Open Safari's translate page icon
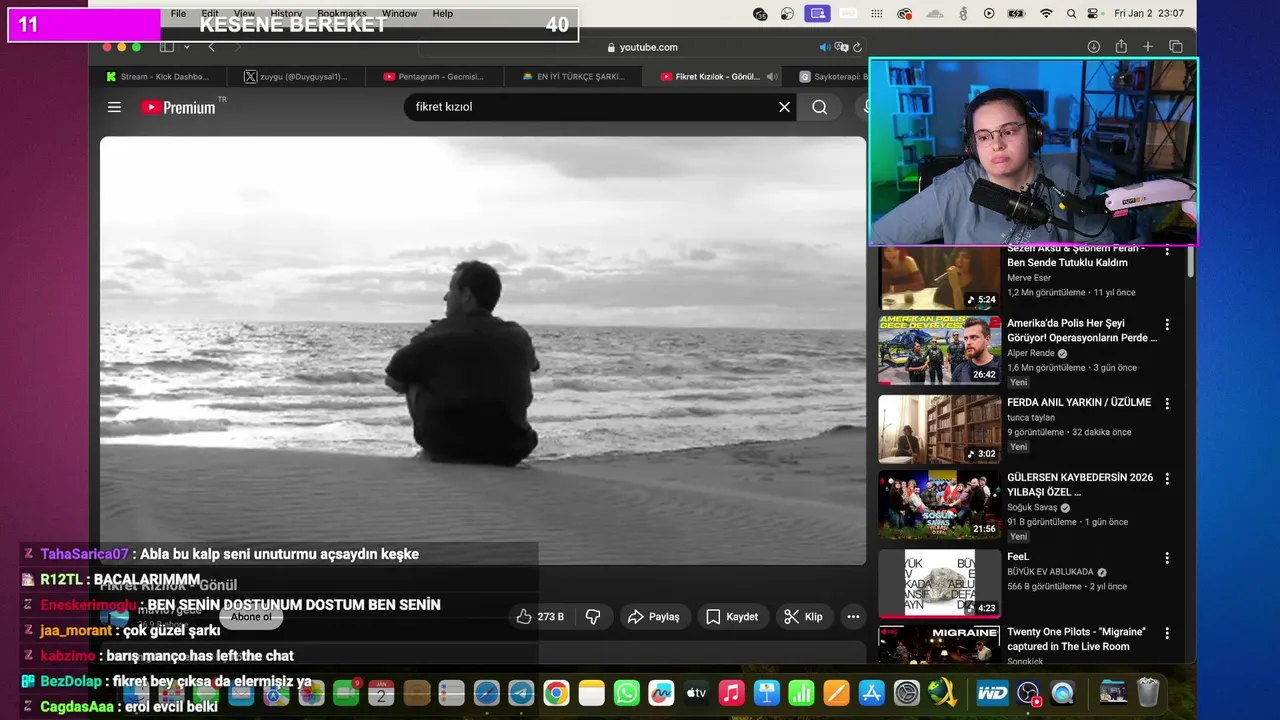 pyautogui.click(x=842, y=47)
